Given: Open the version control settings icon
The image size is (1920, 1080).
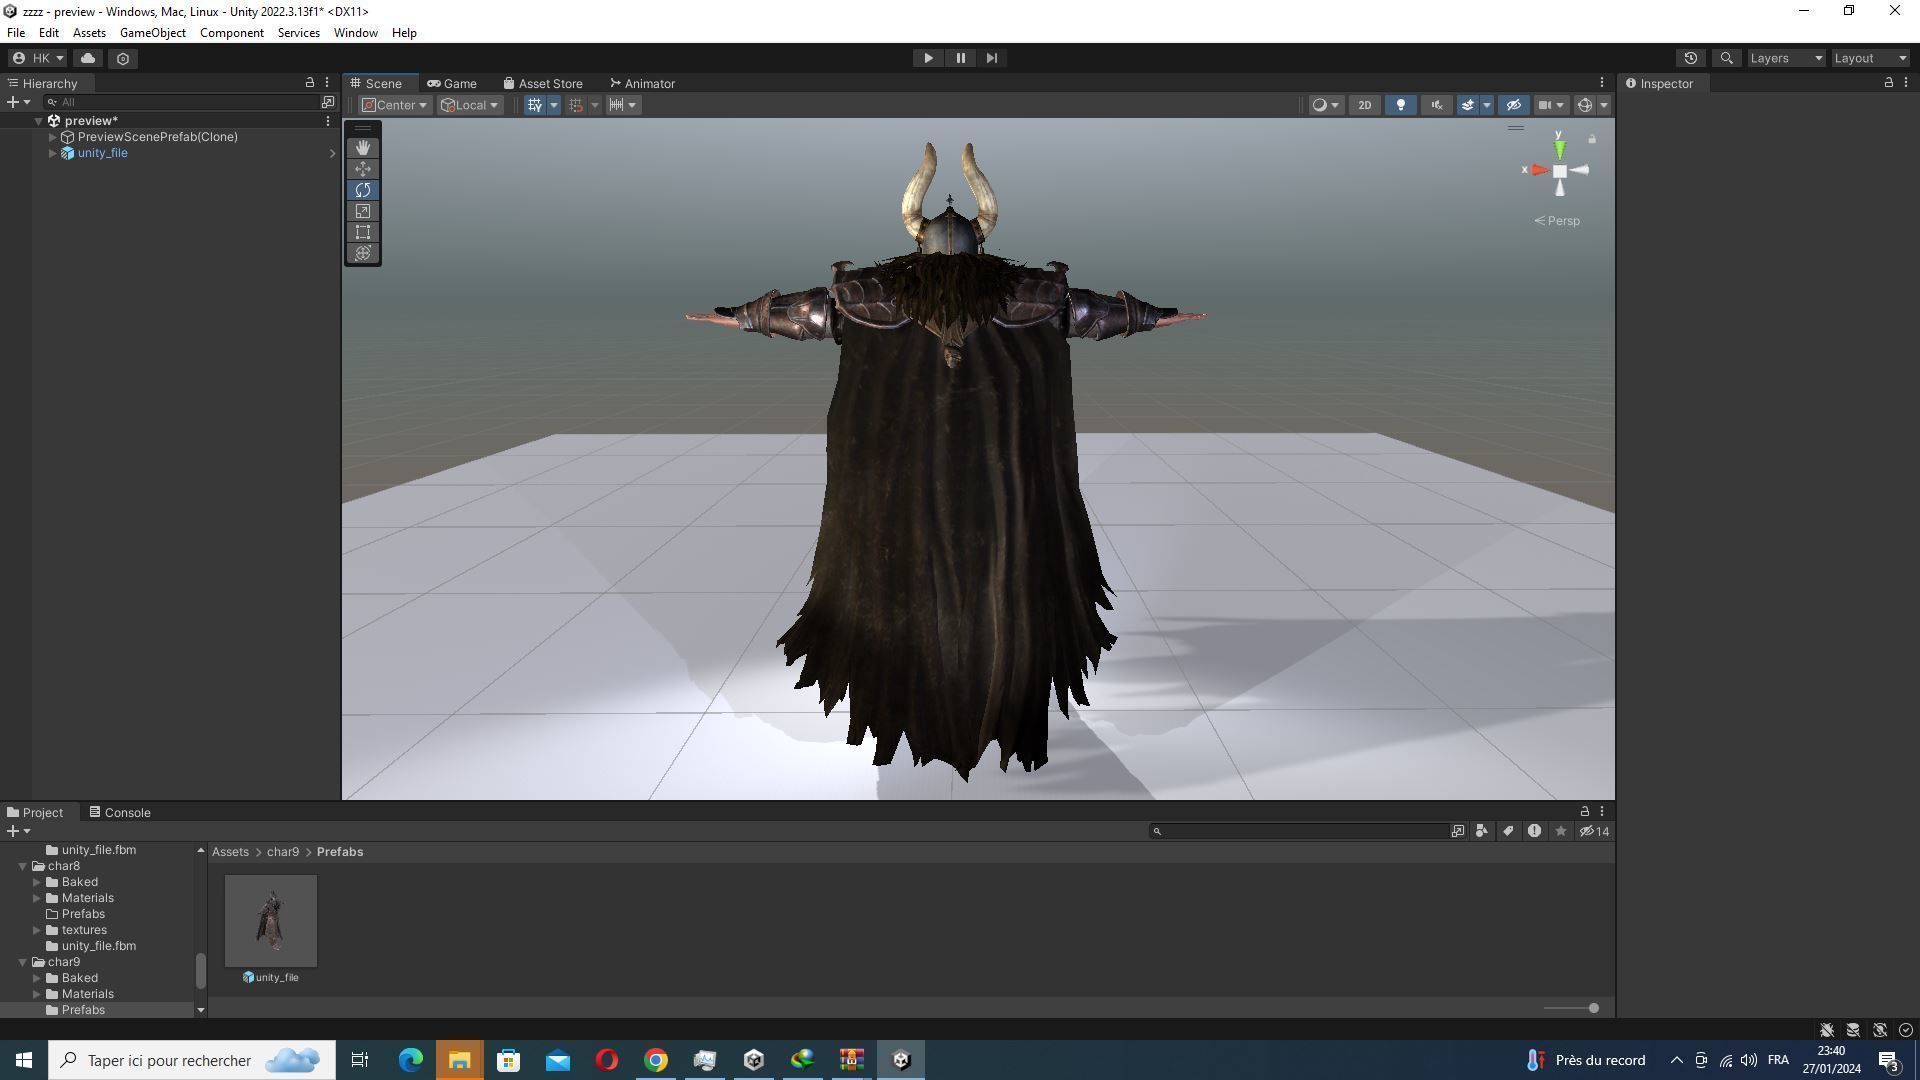Looking at the screenshot, I should tap(123, 58).
